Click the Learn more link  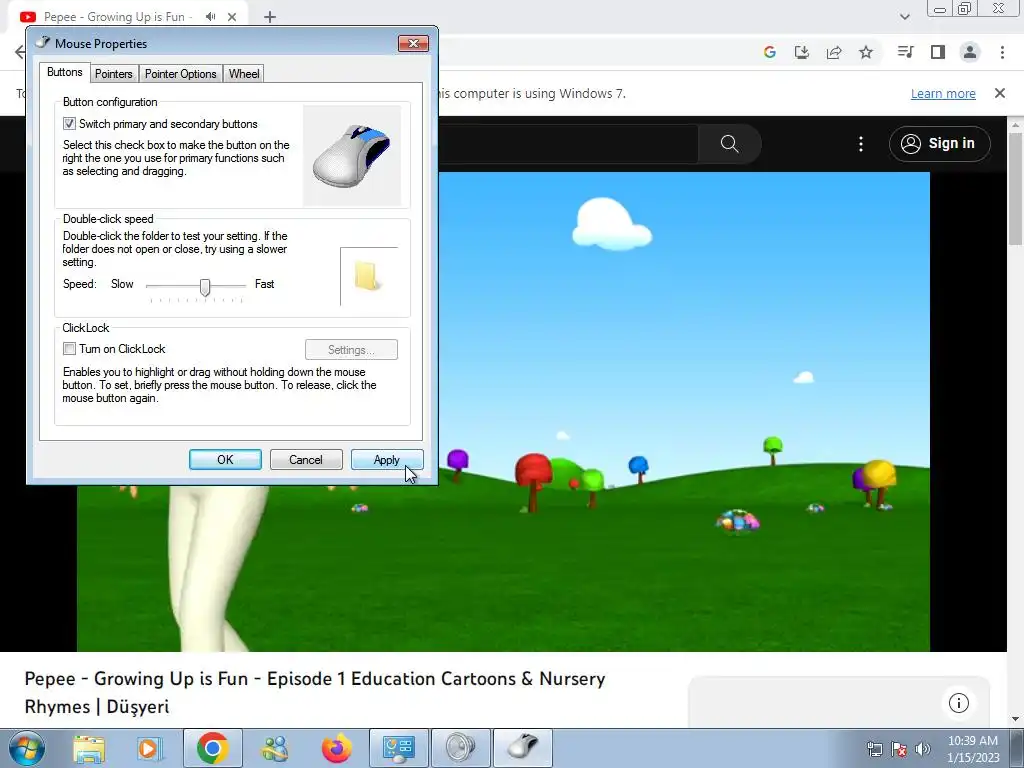pos(943,93)
